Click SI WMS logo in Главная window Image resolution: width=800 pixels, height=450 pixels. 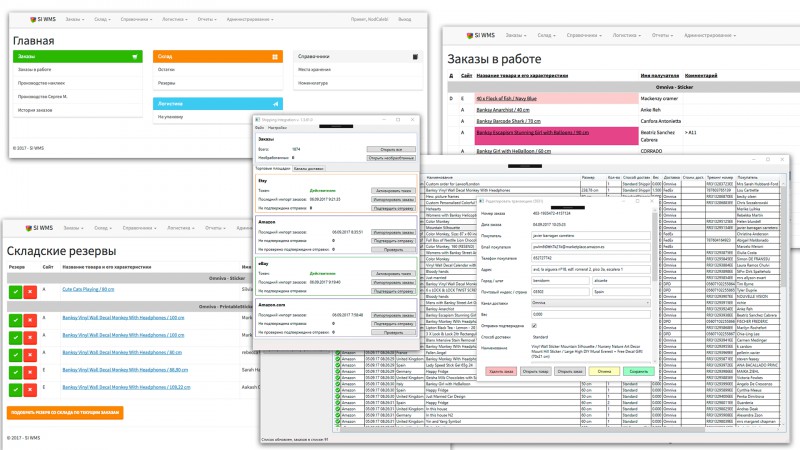(x=43, y=19)
